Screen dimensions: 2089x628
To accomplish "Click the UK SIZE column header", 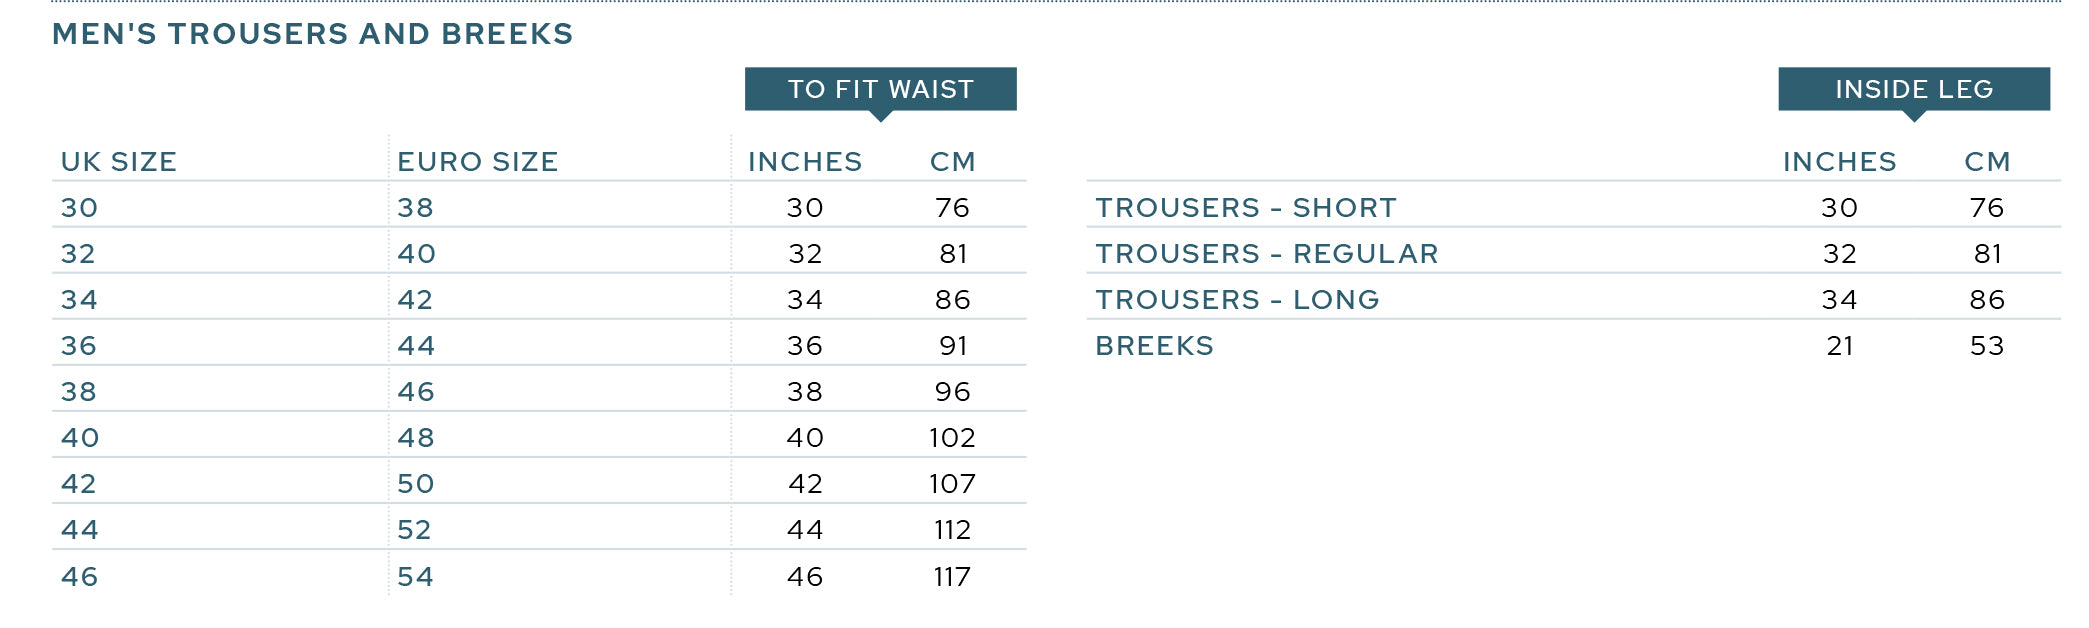I will tap(119, 162).
